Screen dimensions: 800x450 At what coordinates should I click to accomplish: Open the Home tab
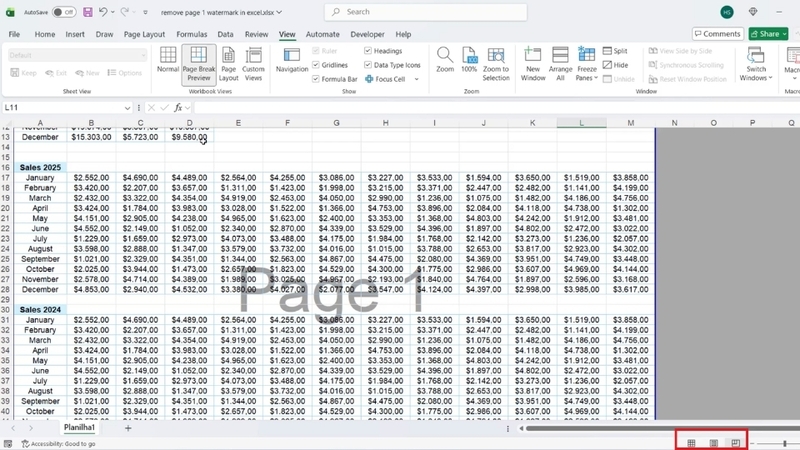(45, 34)
